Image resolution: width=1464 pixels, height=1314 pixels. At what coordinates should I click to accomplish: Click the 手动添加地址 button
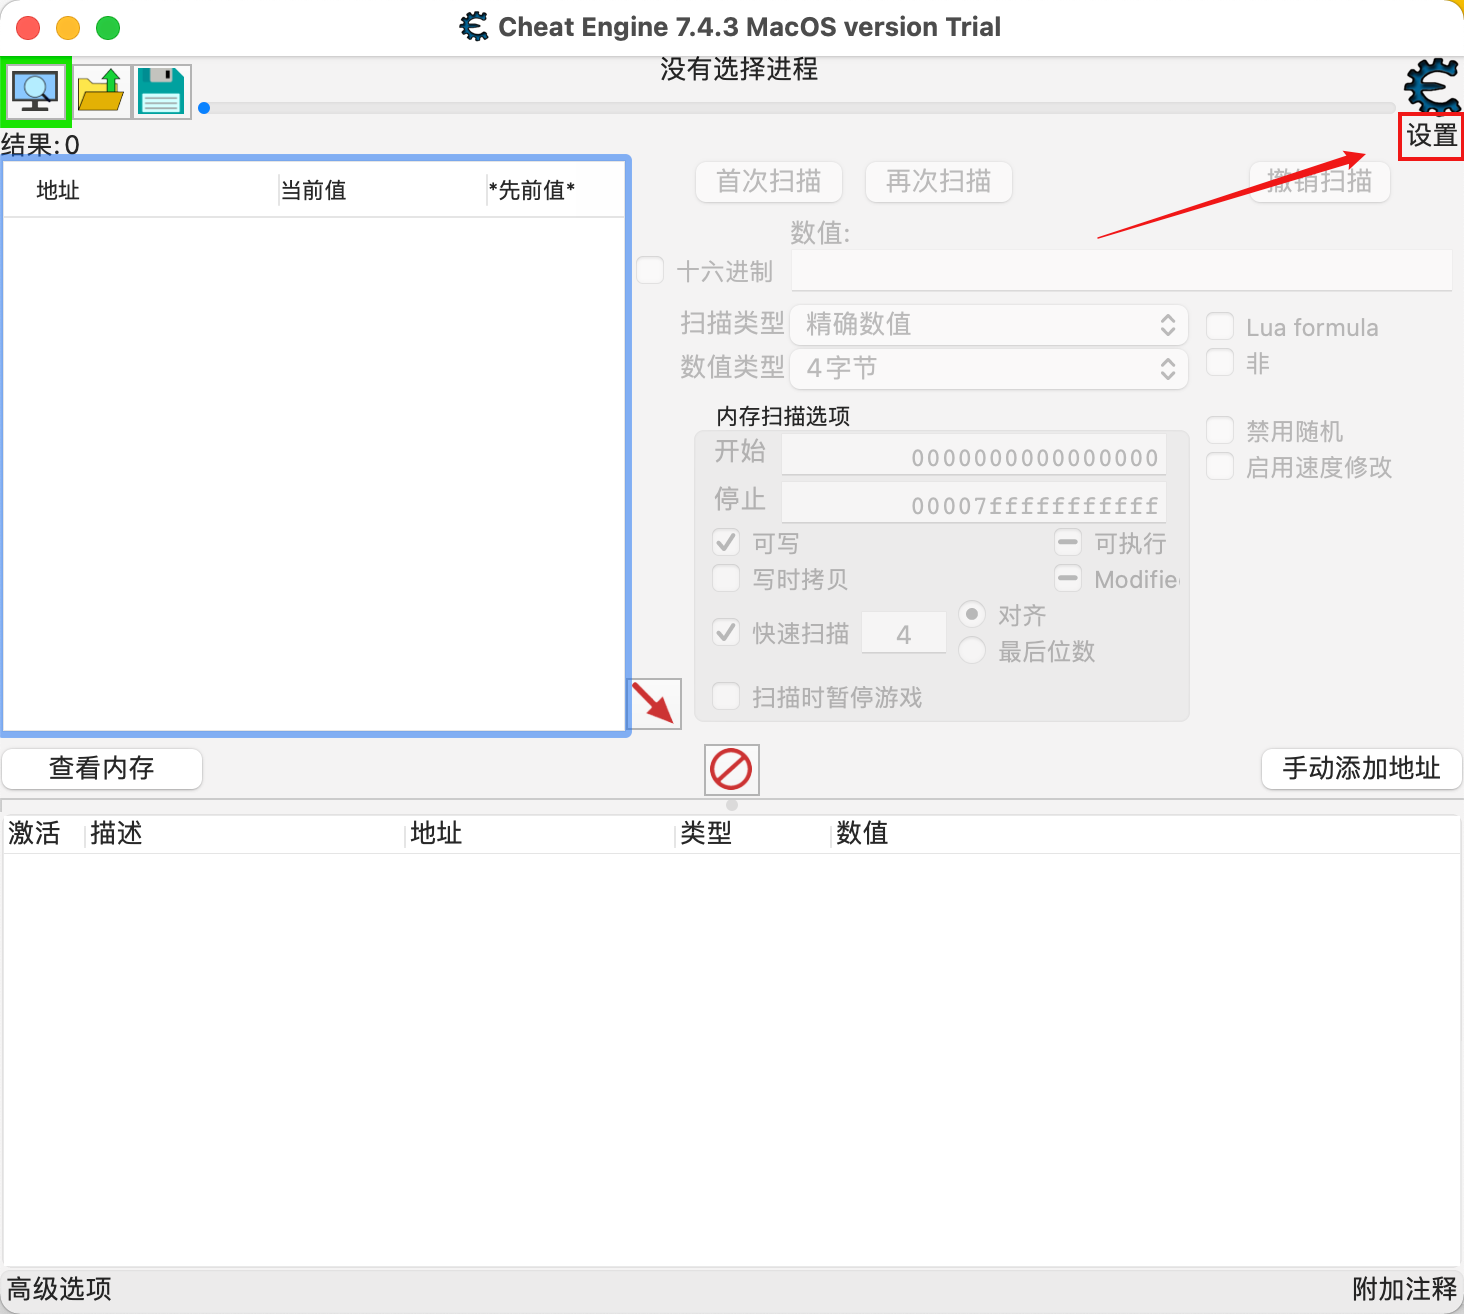pyautogui.click(x=1361, y=768)
